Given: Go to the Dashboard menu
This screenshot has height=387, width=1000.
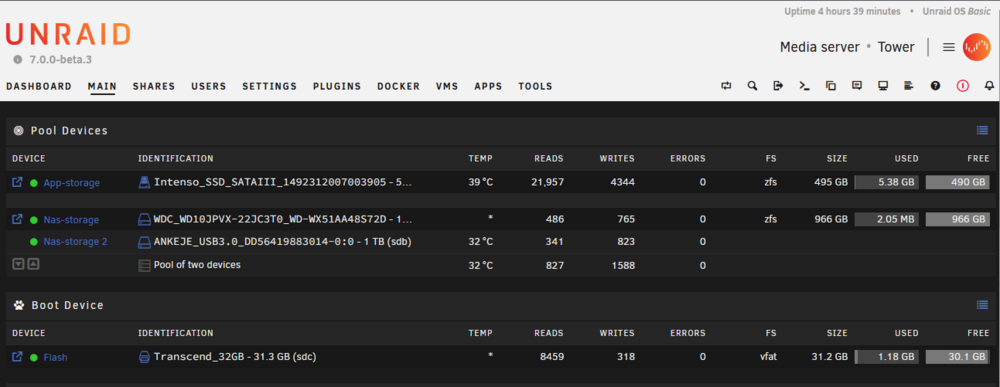Looking at the screenshot, I should [x=39, y=86].
